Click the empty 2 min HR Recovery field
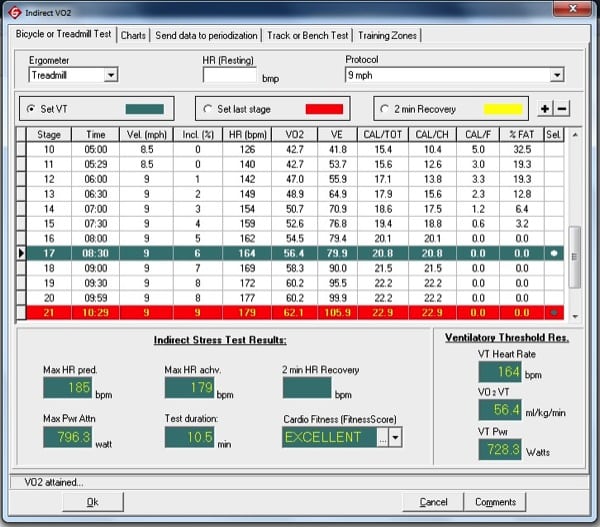Screen dimensions: 600x527 307,388
